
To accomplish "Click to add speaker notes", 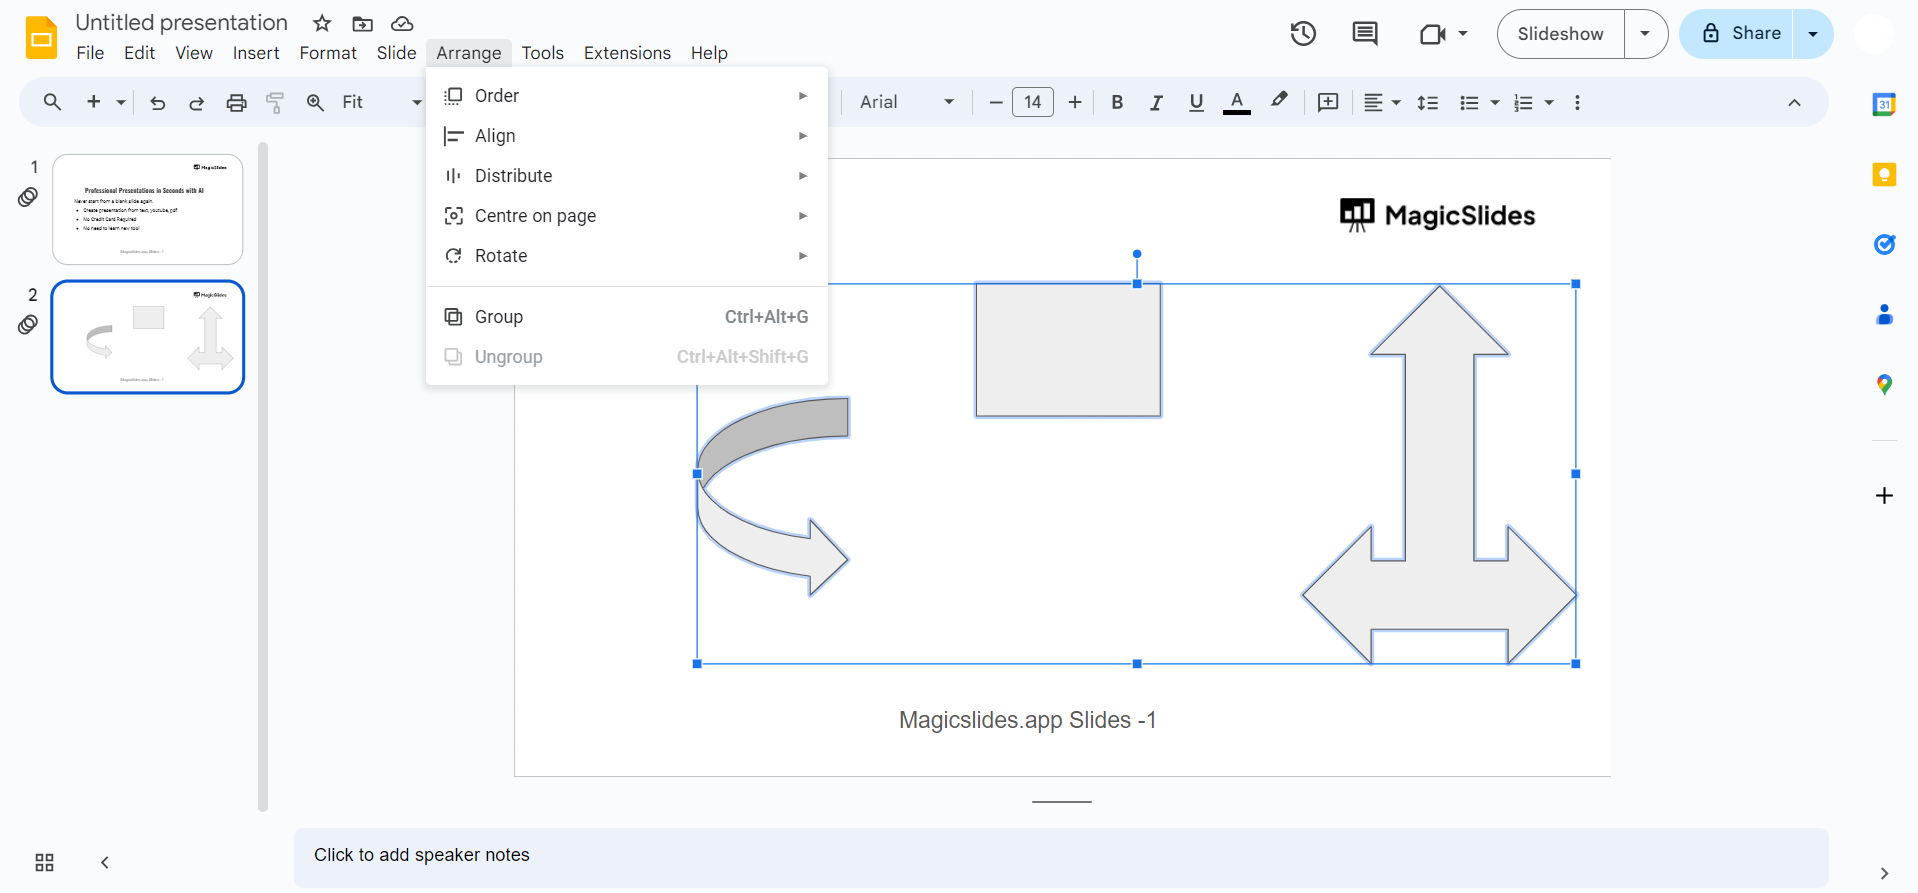I will (1061, 856).
